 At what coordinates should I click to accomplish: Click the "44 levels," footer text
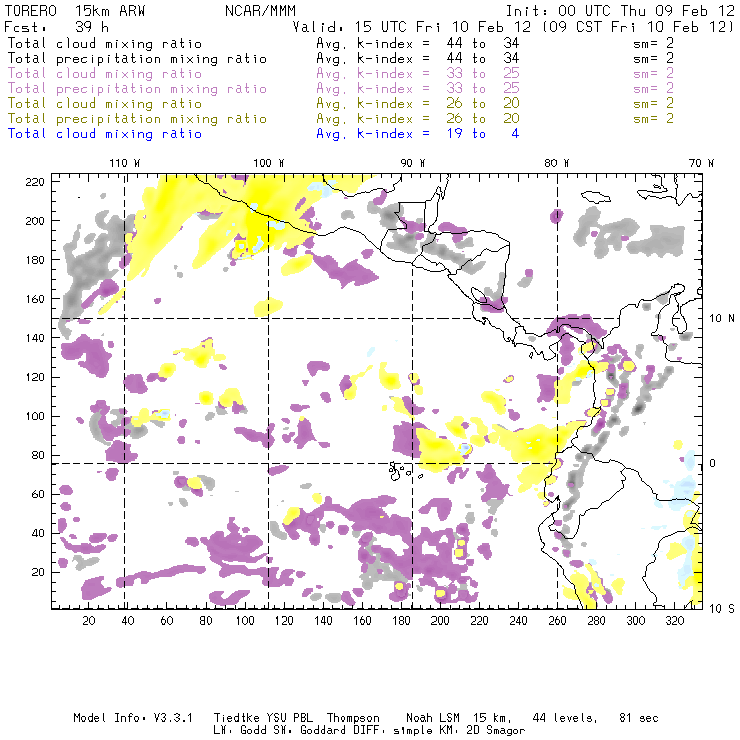tap(565, 718)
